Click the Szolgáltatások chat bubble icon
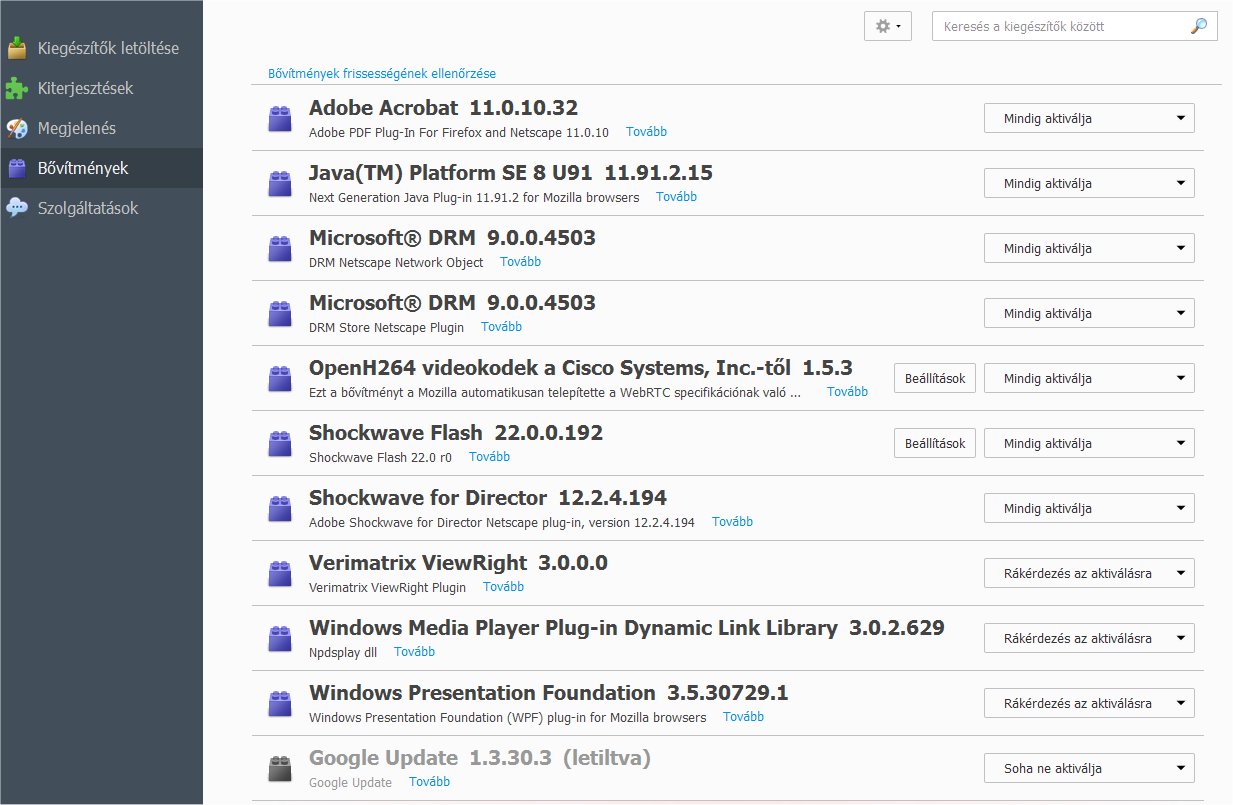The image size is (1233, 805). pyautogui.click(x=16, y=208)
